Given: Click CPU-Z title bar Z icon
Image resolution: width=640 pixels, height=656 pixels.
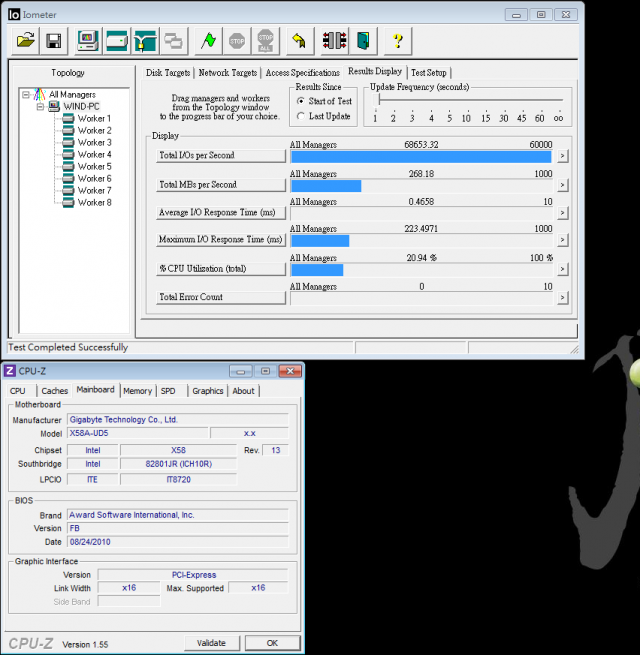Looking at the screenshot, I should coord(10,371).
